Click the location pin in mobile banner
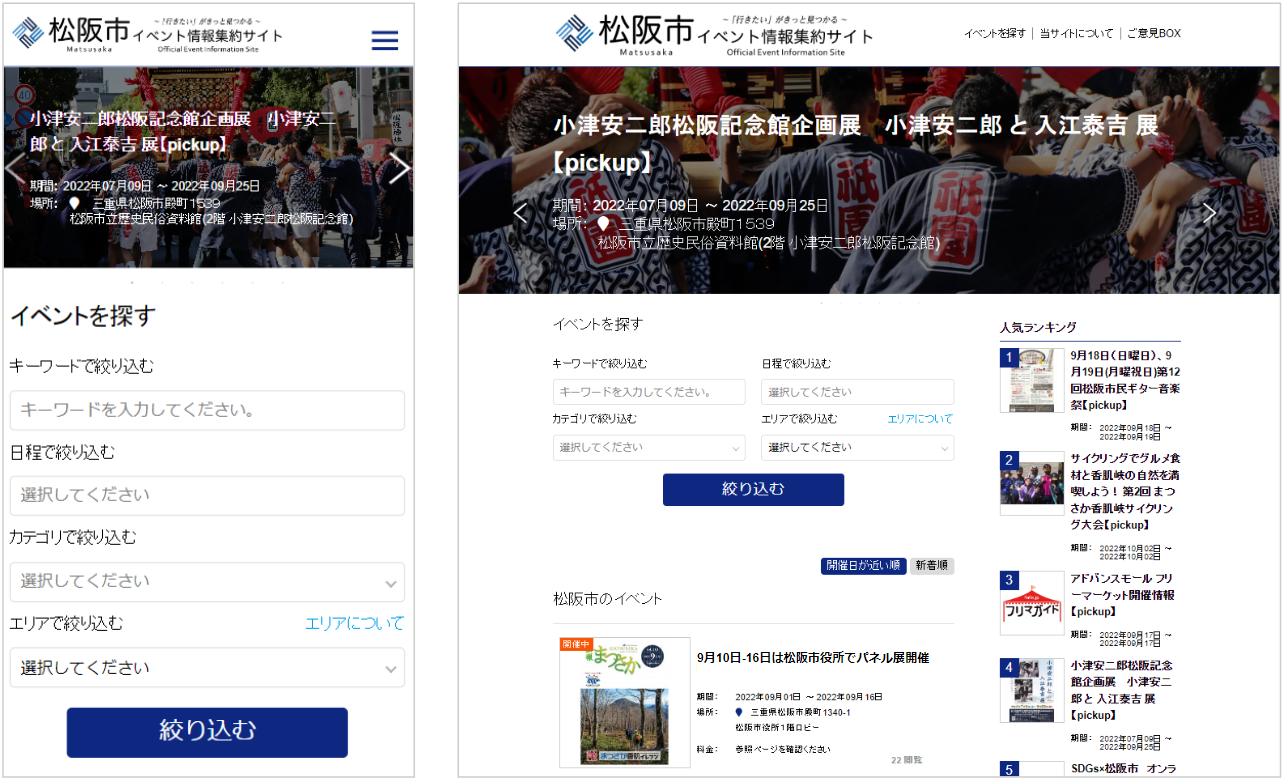The height and width of the screenshot is (778, 1282). [75, 202]
